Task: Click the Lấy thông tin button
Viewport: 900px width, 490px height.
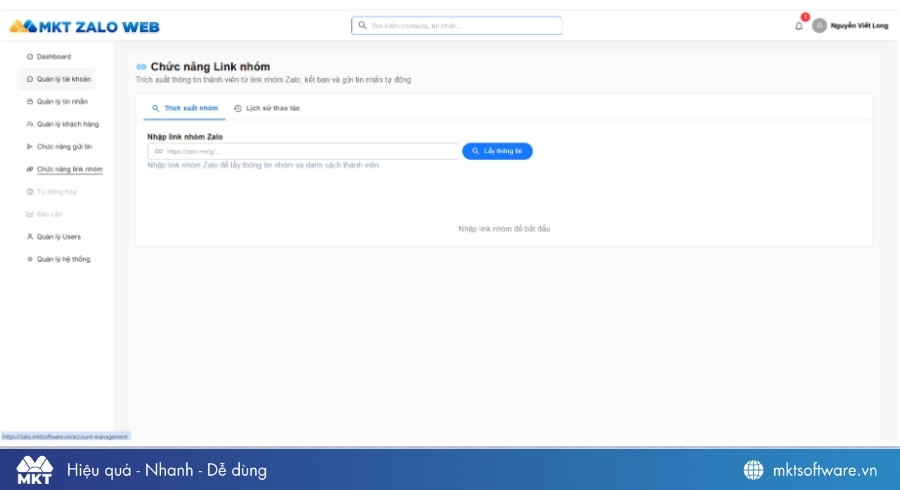Action: pyautogui.click(x=497, y=151)
